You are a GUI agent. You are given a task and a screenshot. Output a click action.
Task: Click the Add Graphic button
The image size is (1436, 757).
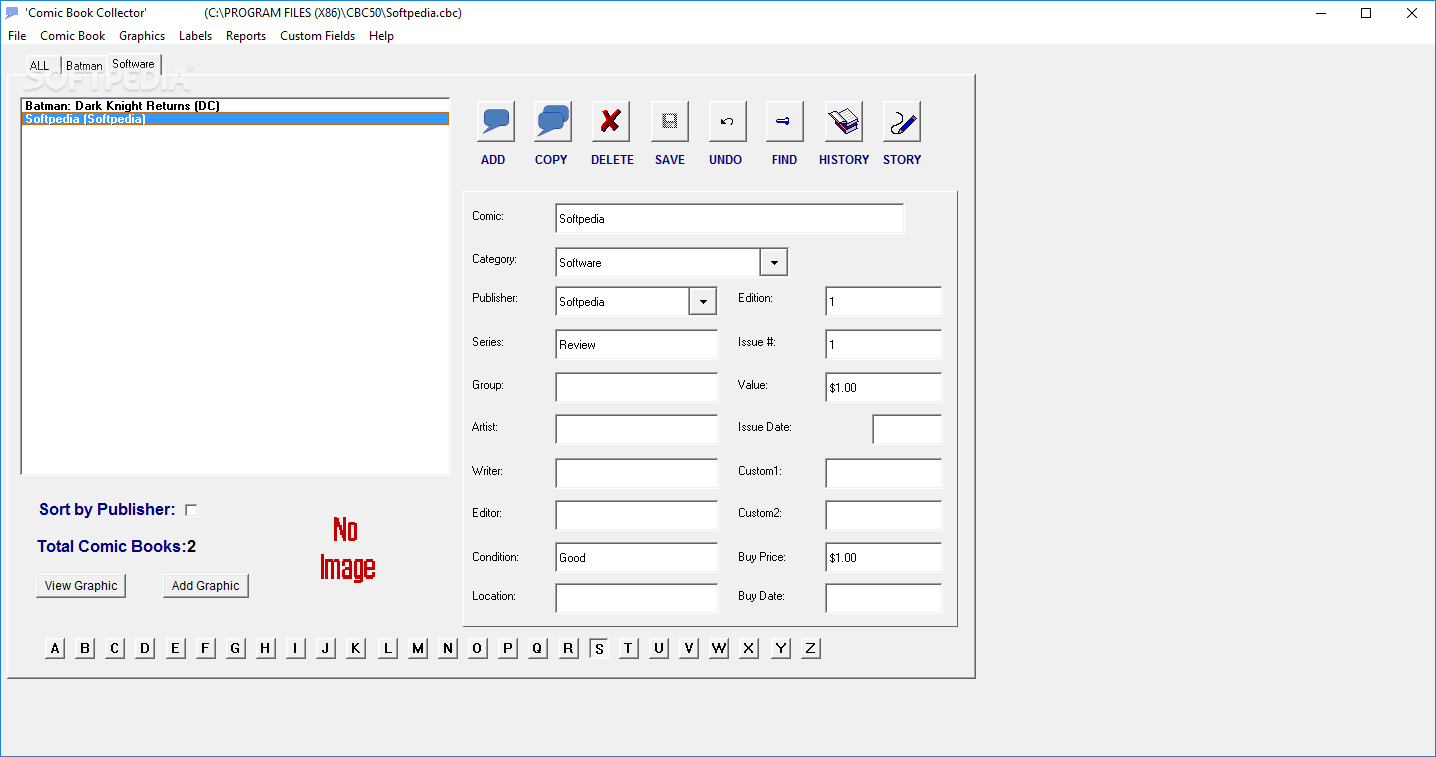[x=206, y=586]
